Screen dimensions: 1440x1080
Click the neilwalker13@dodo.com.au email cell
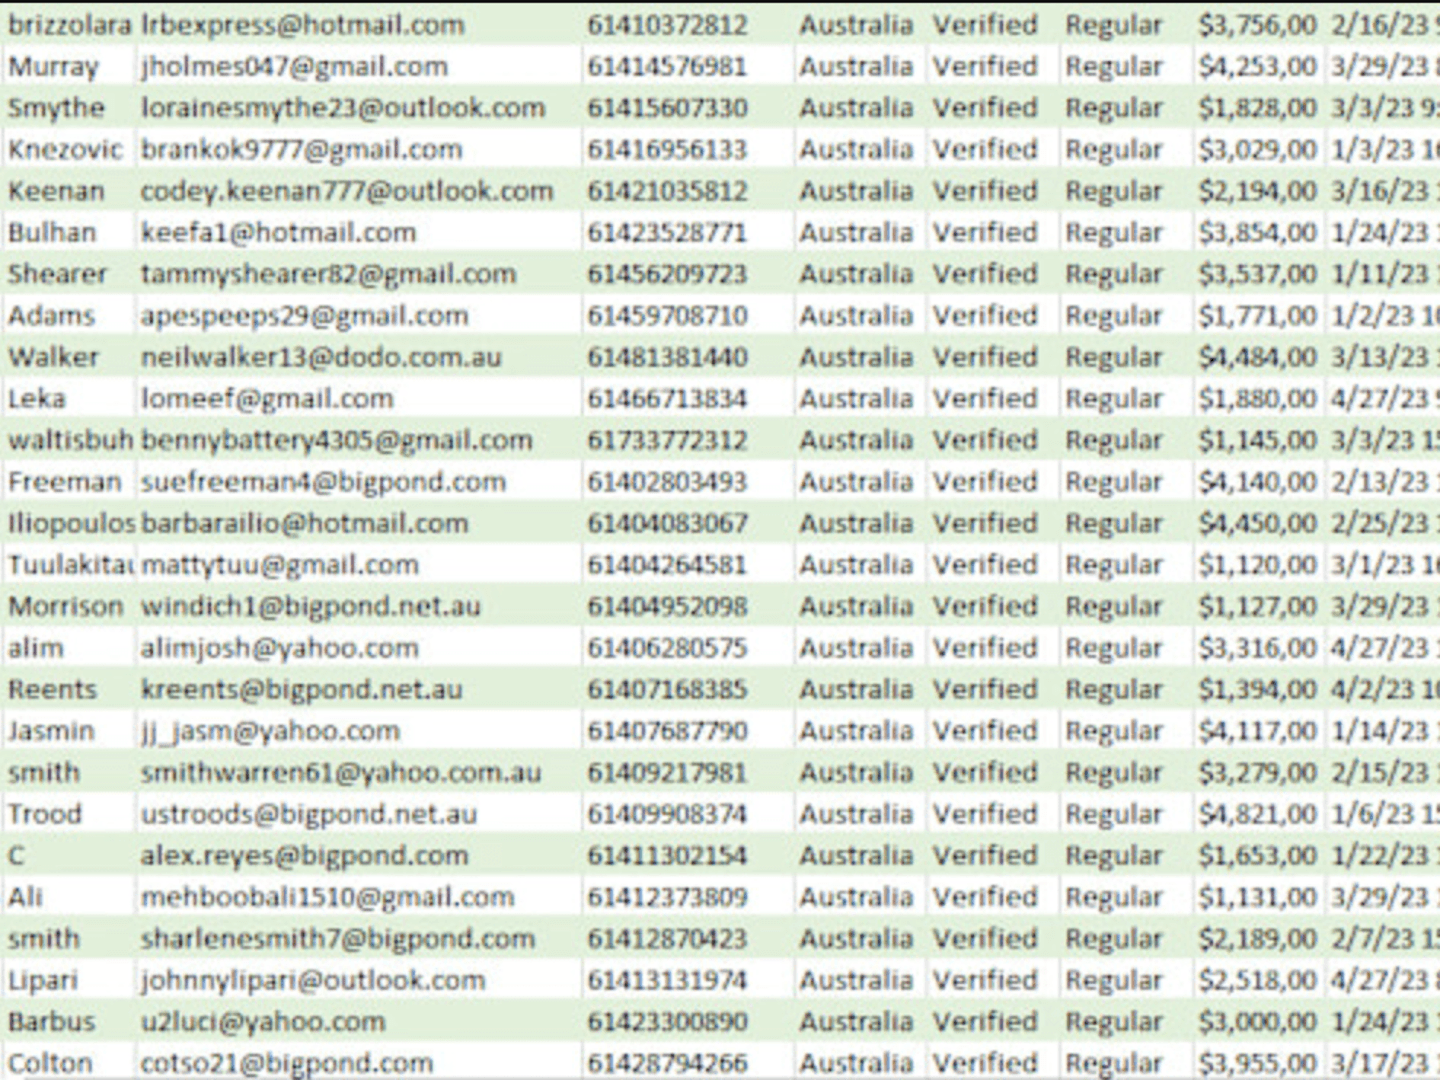[358, 357]
